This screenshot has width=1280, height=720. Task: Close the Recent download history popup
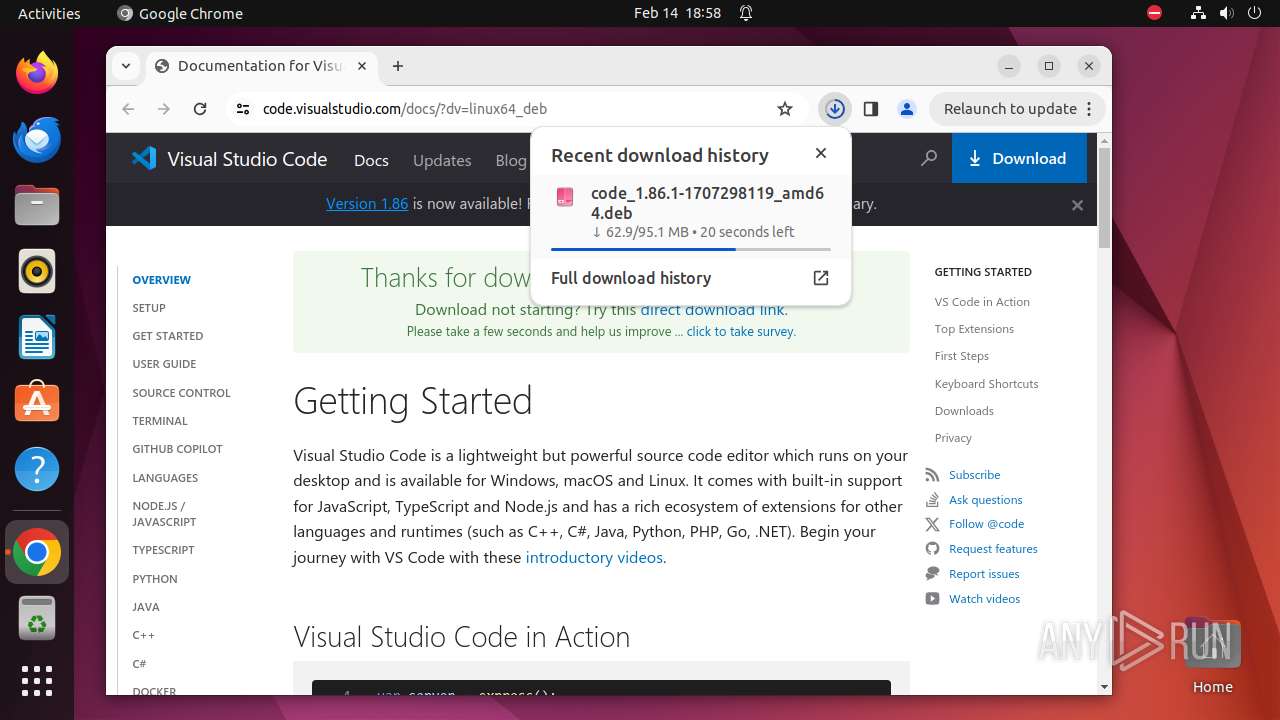pos(821,153)
